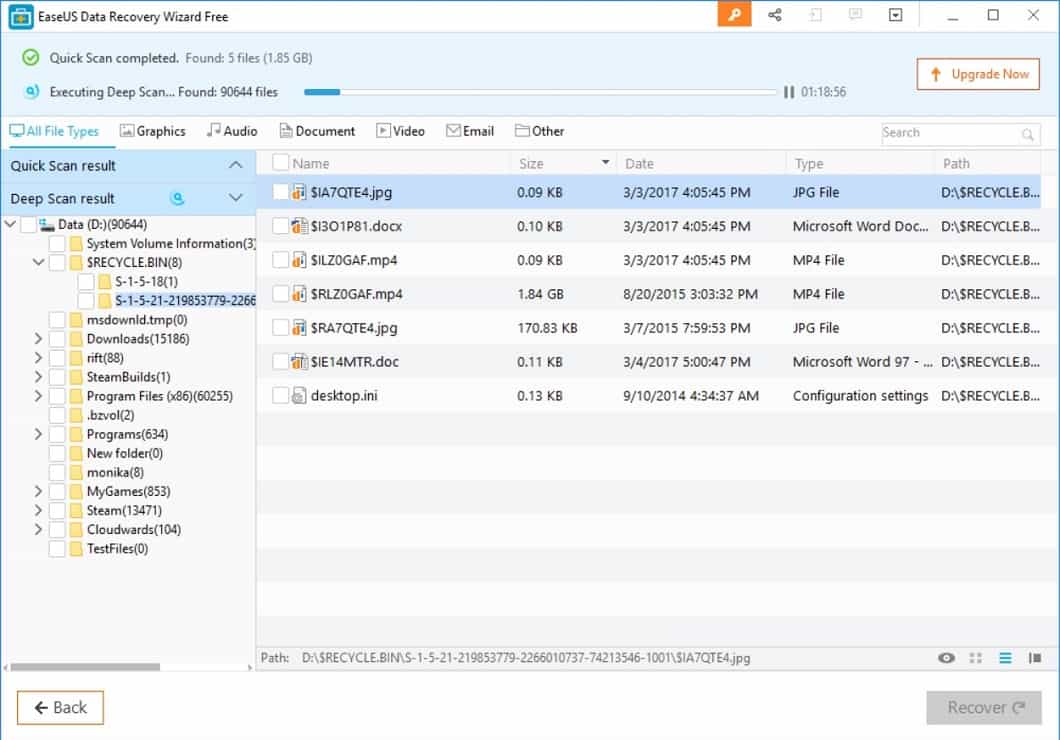Click the orange key activation icon
This screenshot has height=740, width=1060.
point(734,14)
